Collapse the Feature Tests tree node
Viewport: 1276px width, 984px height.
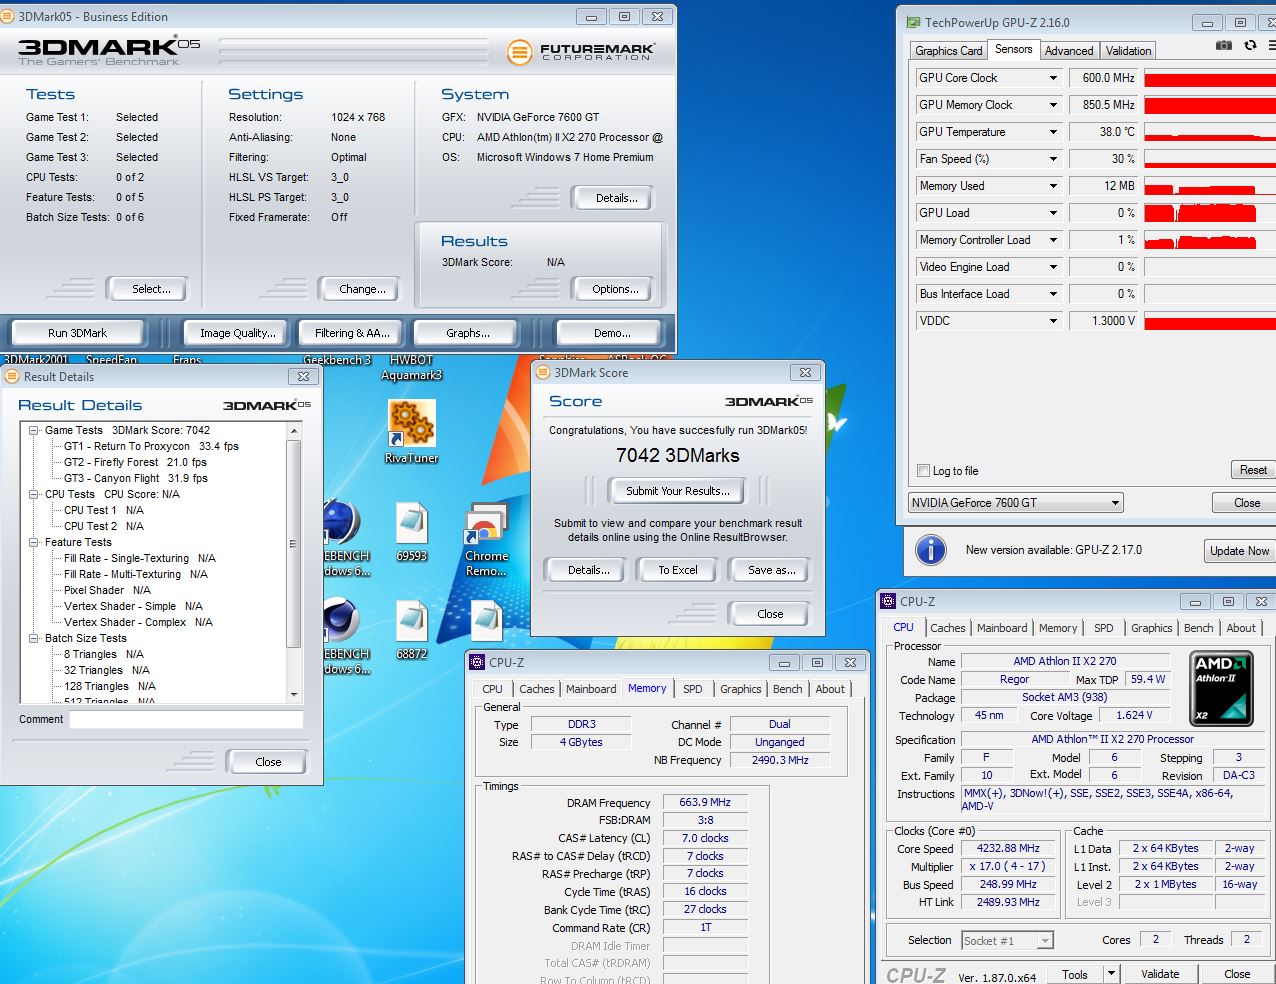tap(34, 542)
